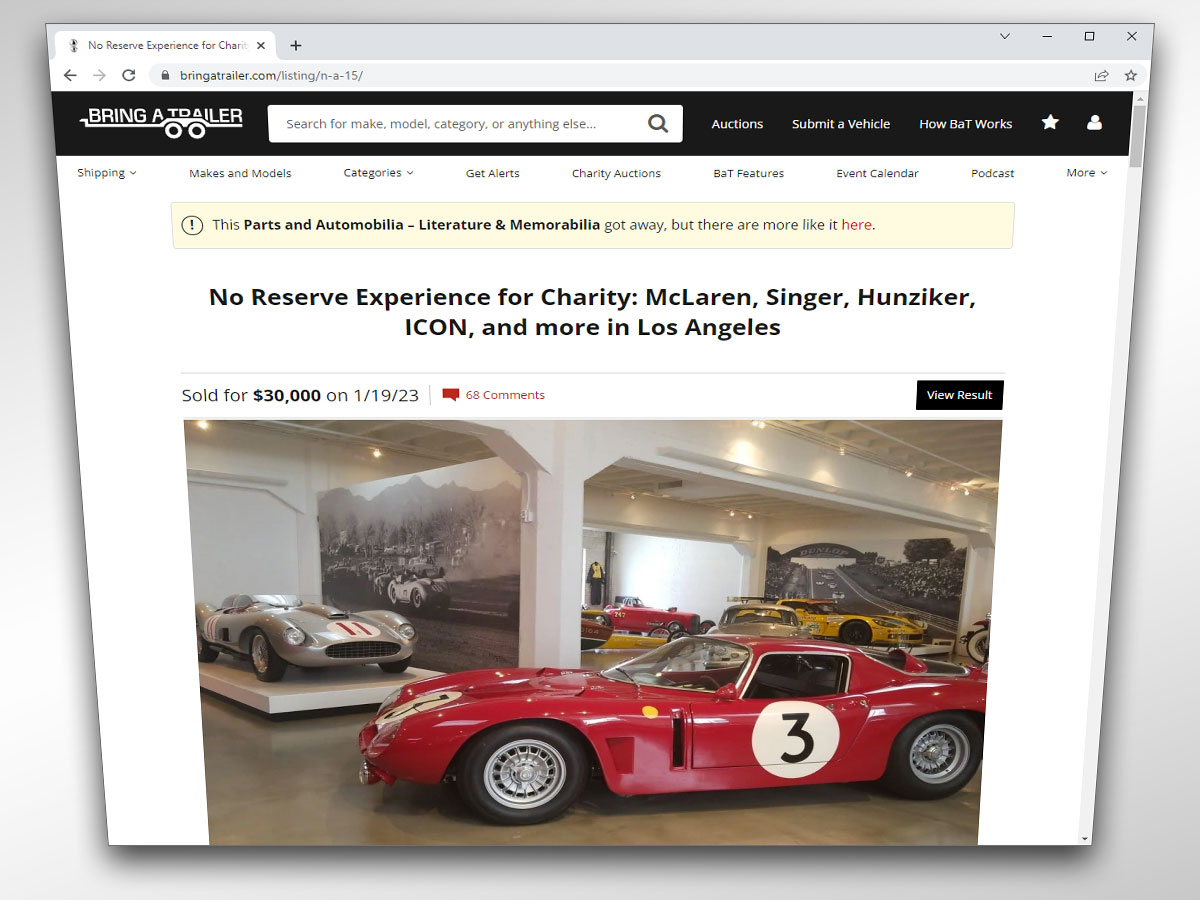
Task: Open new tab with plus button
Action: point(296,45)
